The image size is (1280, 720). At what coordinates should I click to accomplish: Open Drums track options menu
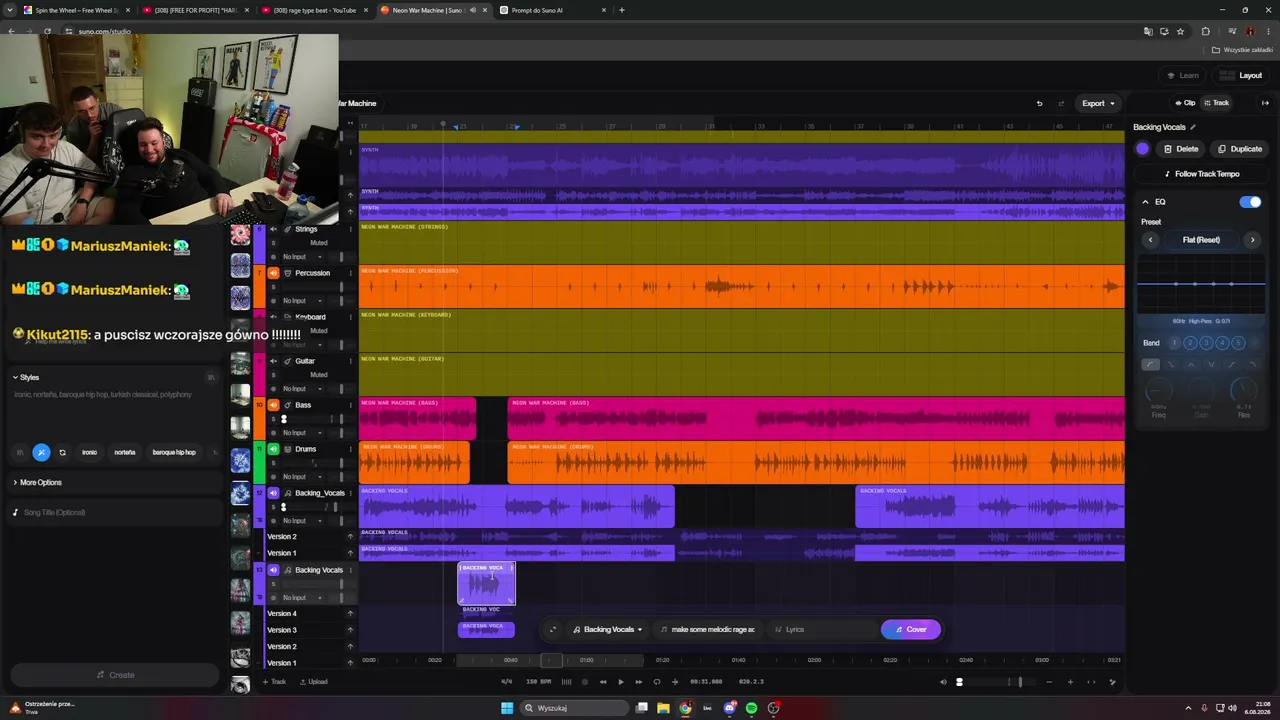point(351,449)
